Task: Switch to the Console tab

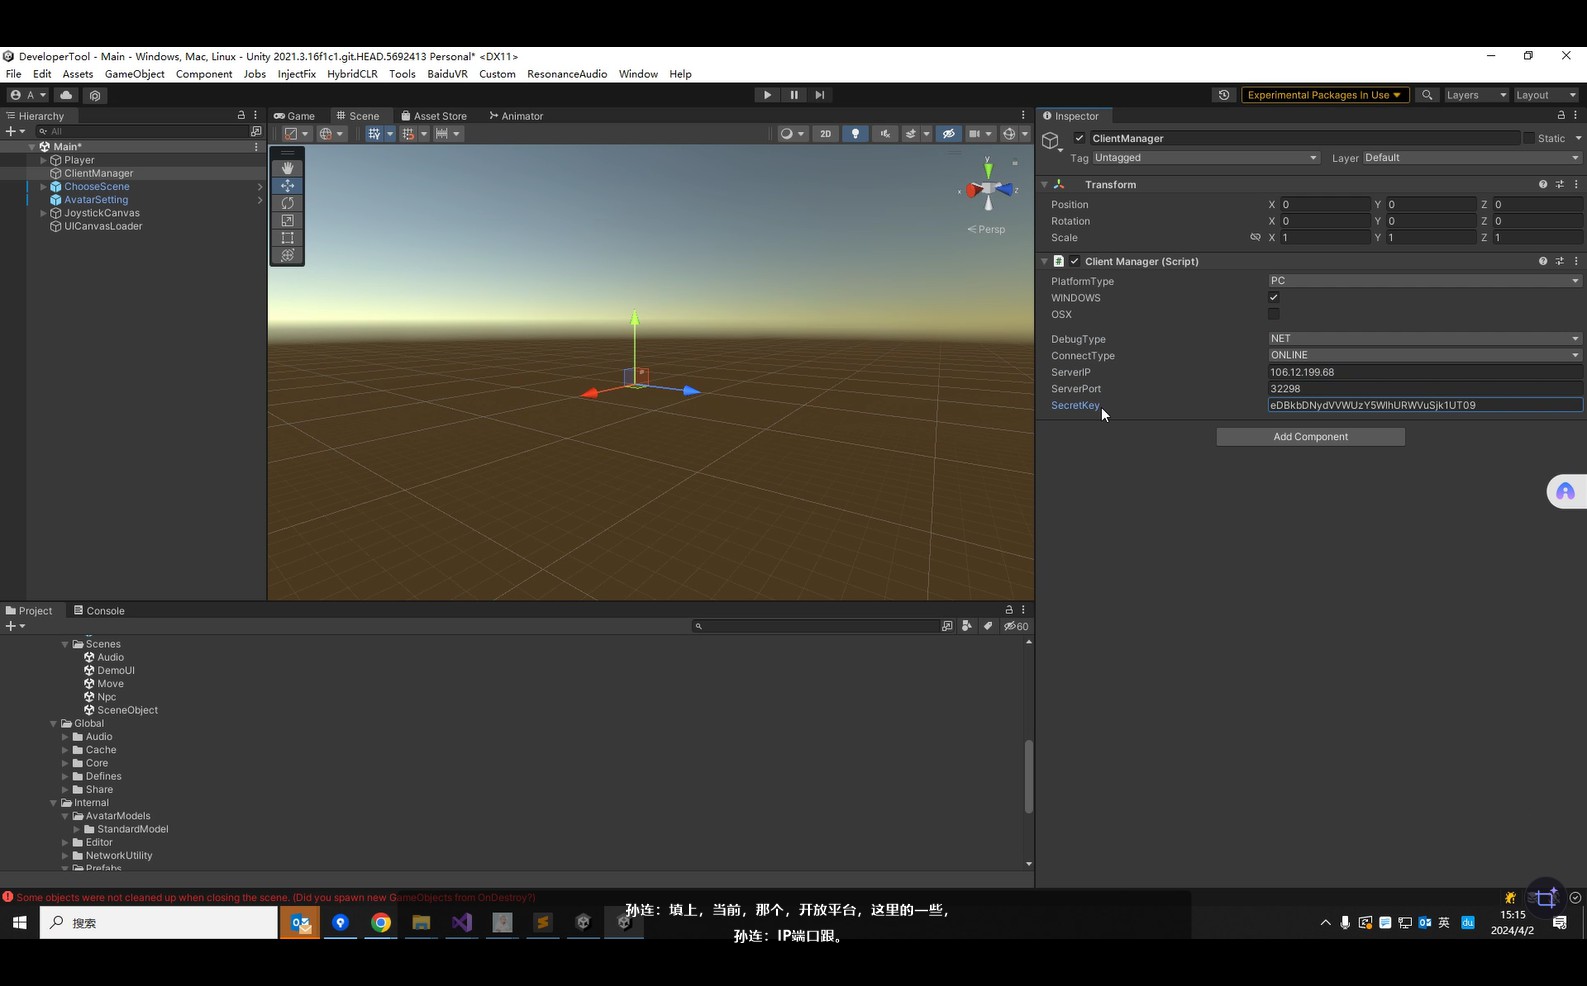Action: point(99,611)
